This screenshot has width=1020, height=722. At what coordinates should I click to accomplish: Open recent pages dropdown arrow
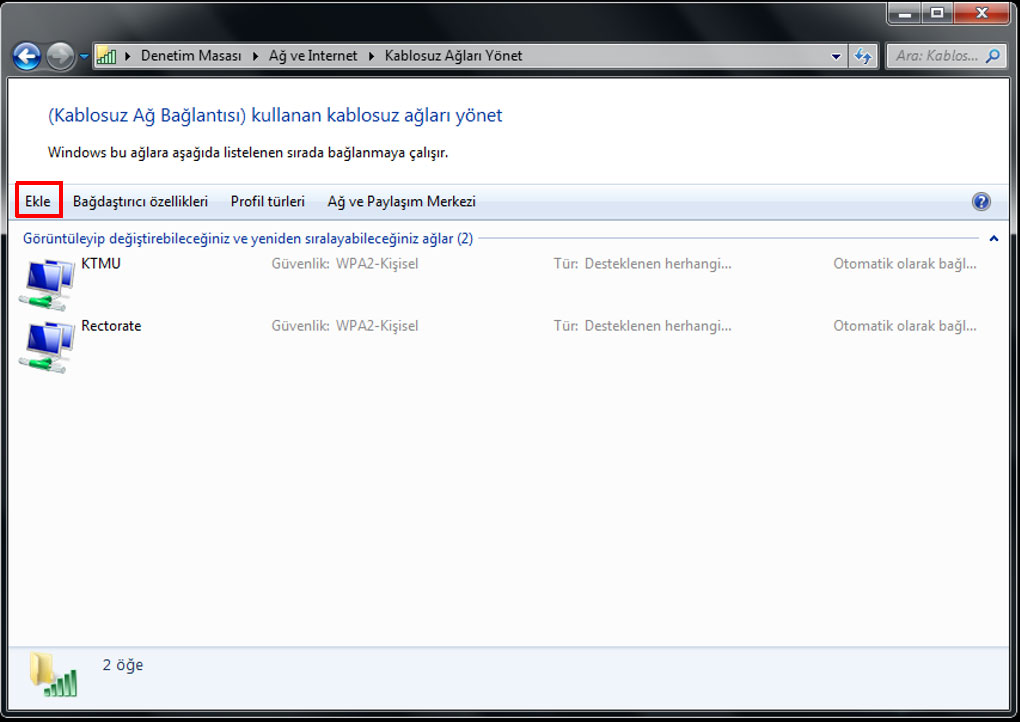click(x=84, y=57)
